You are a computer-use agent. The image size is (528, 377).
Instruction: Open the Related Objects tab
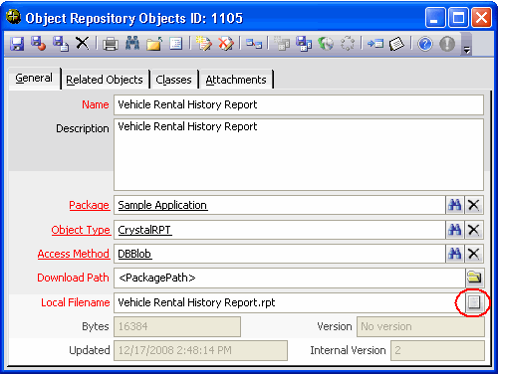pyautogui.click(x=104, y=80)
